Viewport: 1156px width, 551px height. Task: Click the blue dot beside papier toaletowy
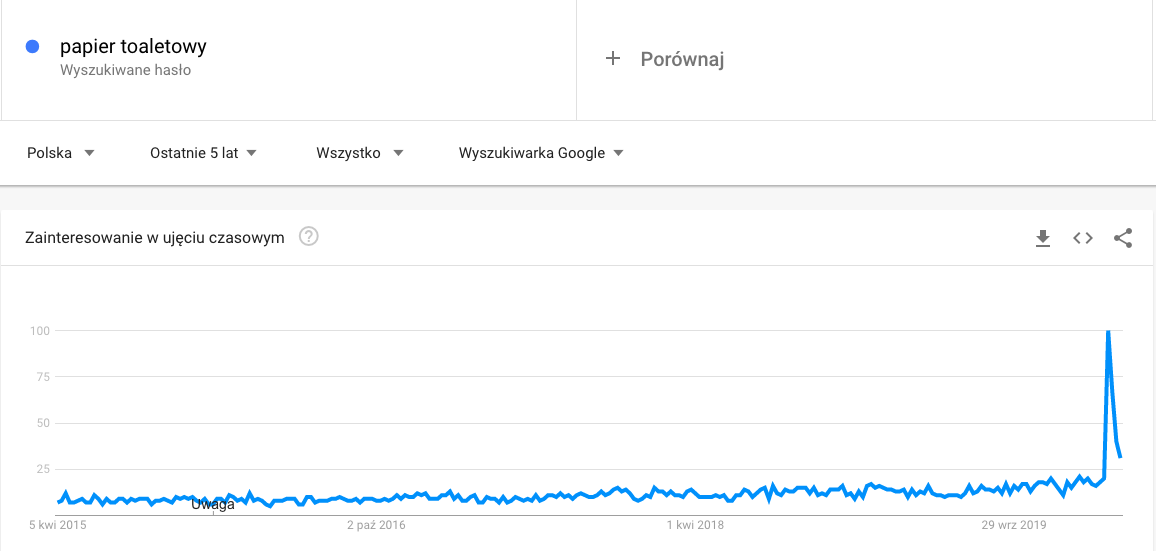point(32,46)
